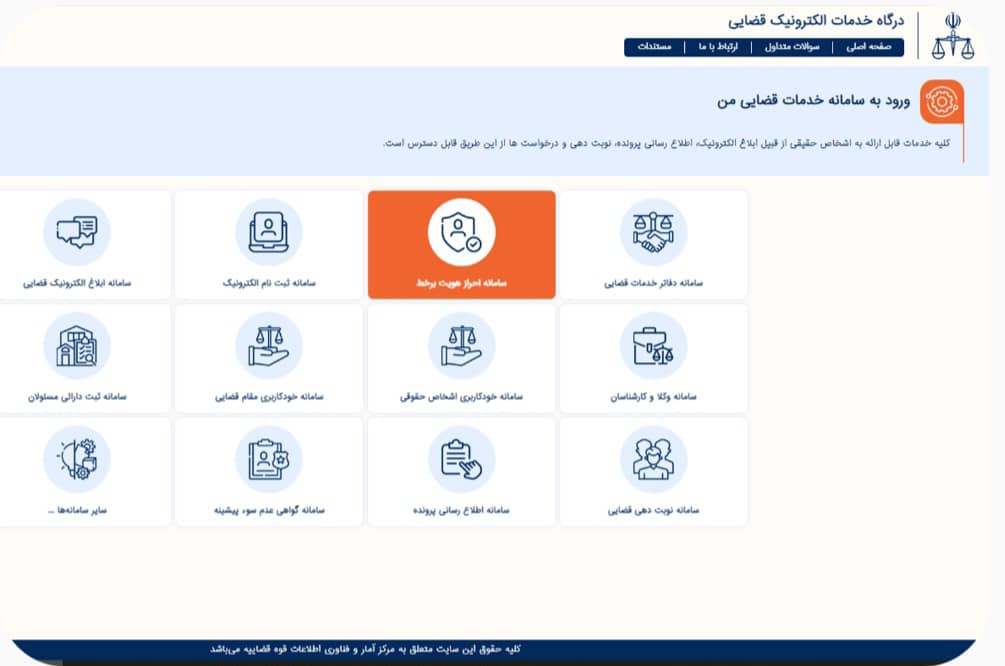Open the سوالات متداول menu item

[x=792, y=47]
